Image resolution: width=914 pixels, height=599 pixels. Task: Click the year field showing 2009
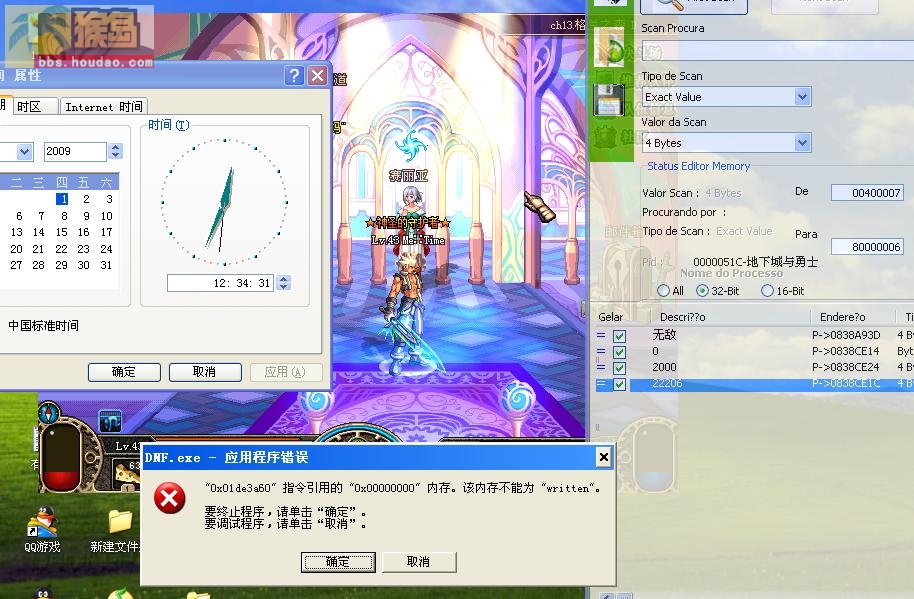[75, 151]
